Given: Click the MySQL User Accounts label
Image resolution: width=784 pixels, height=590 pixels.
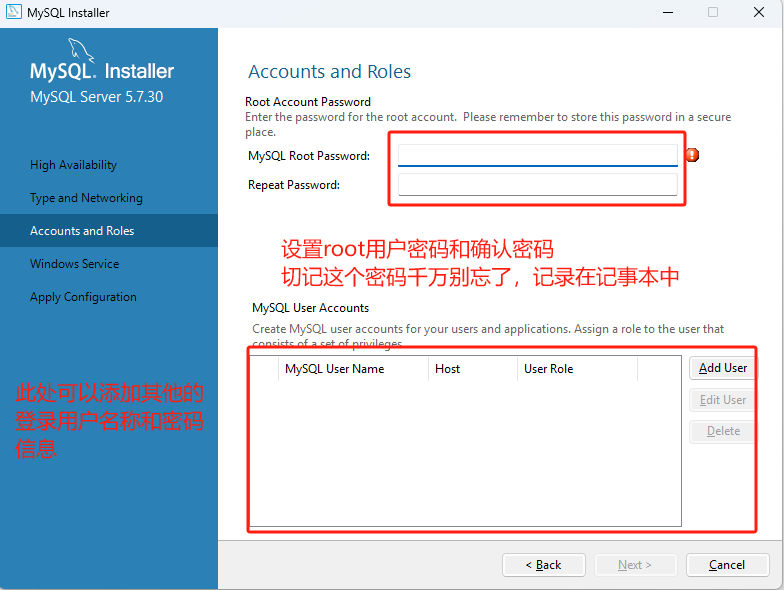Looking at the screenshot, I should (310, 308).
